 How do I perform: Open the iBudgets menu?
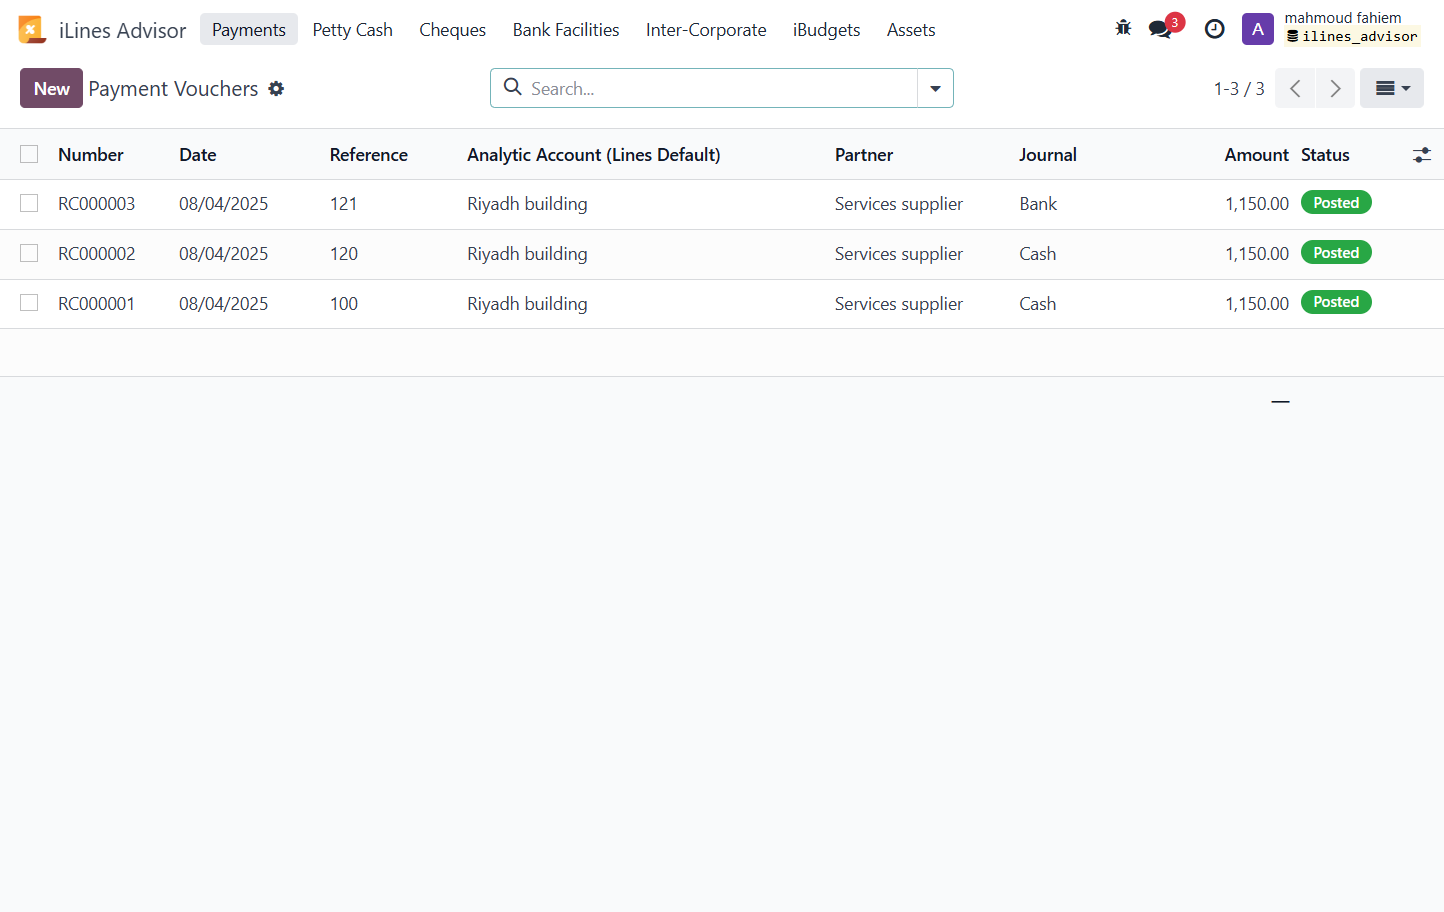(x=827, y=30)
